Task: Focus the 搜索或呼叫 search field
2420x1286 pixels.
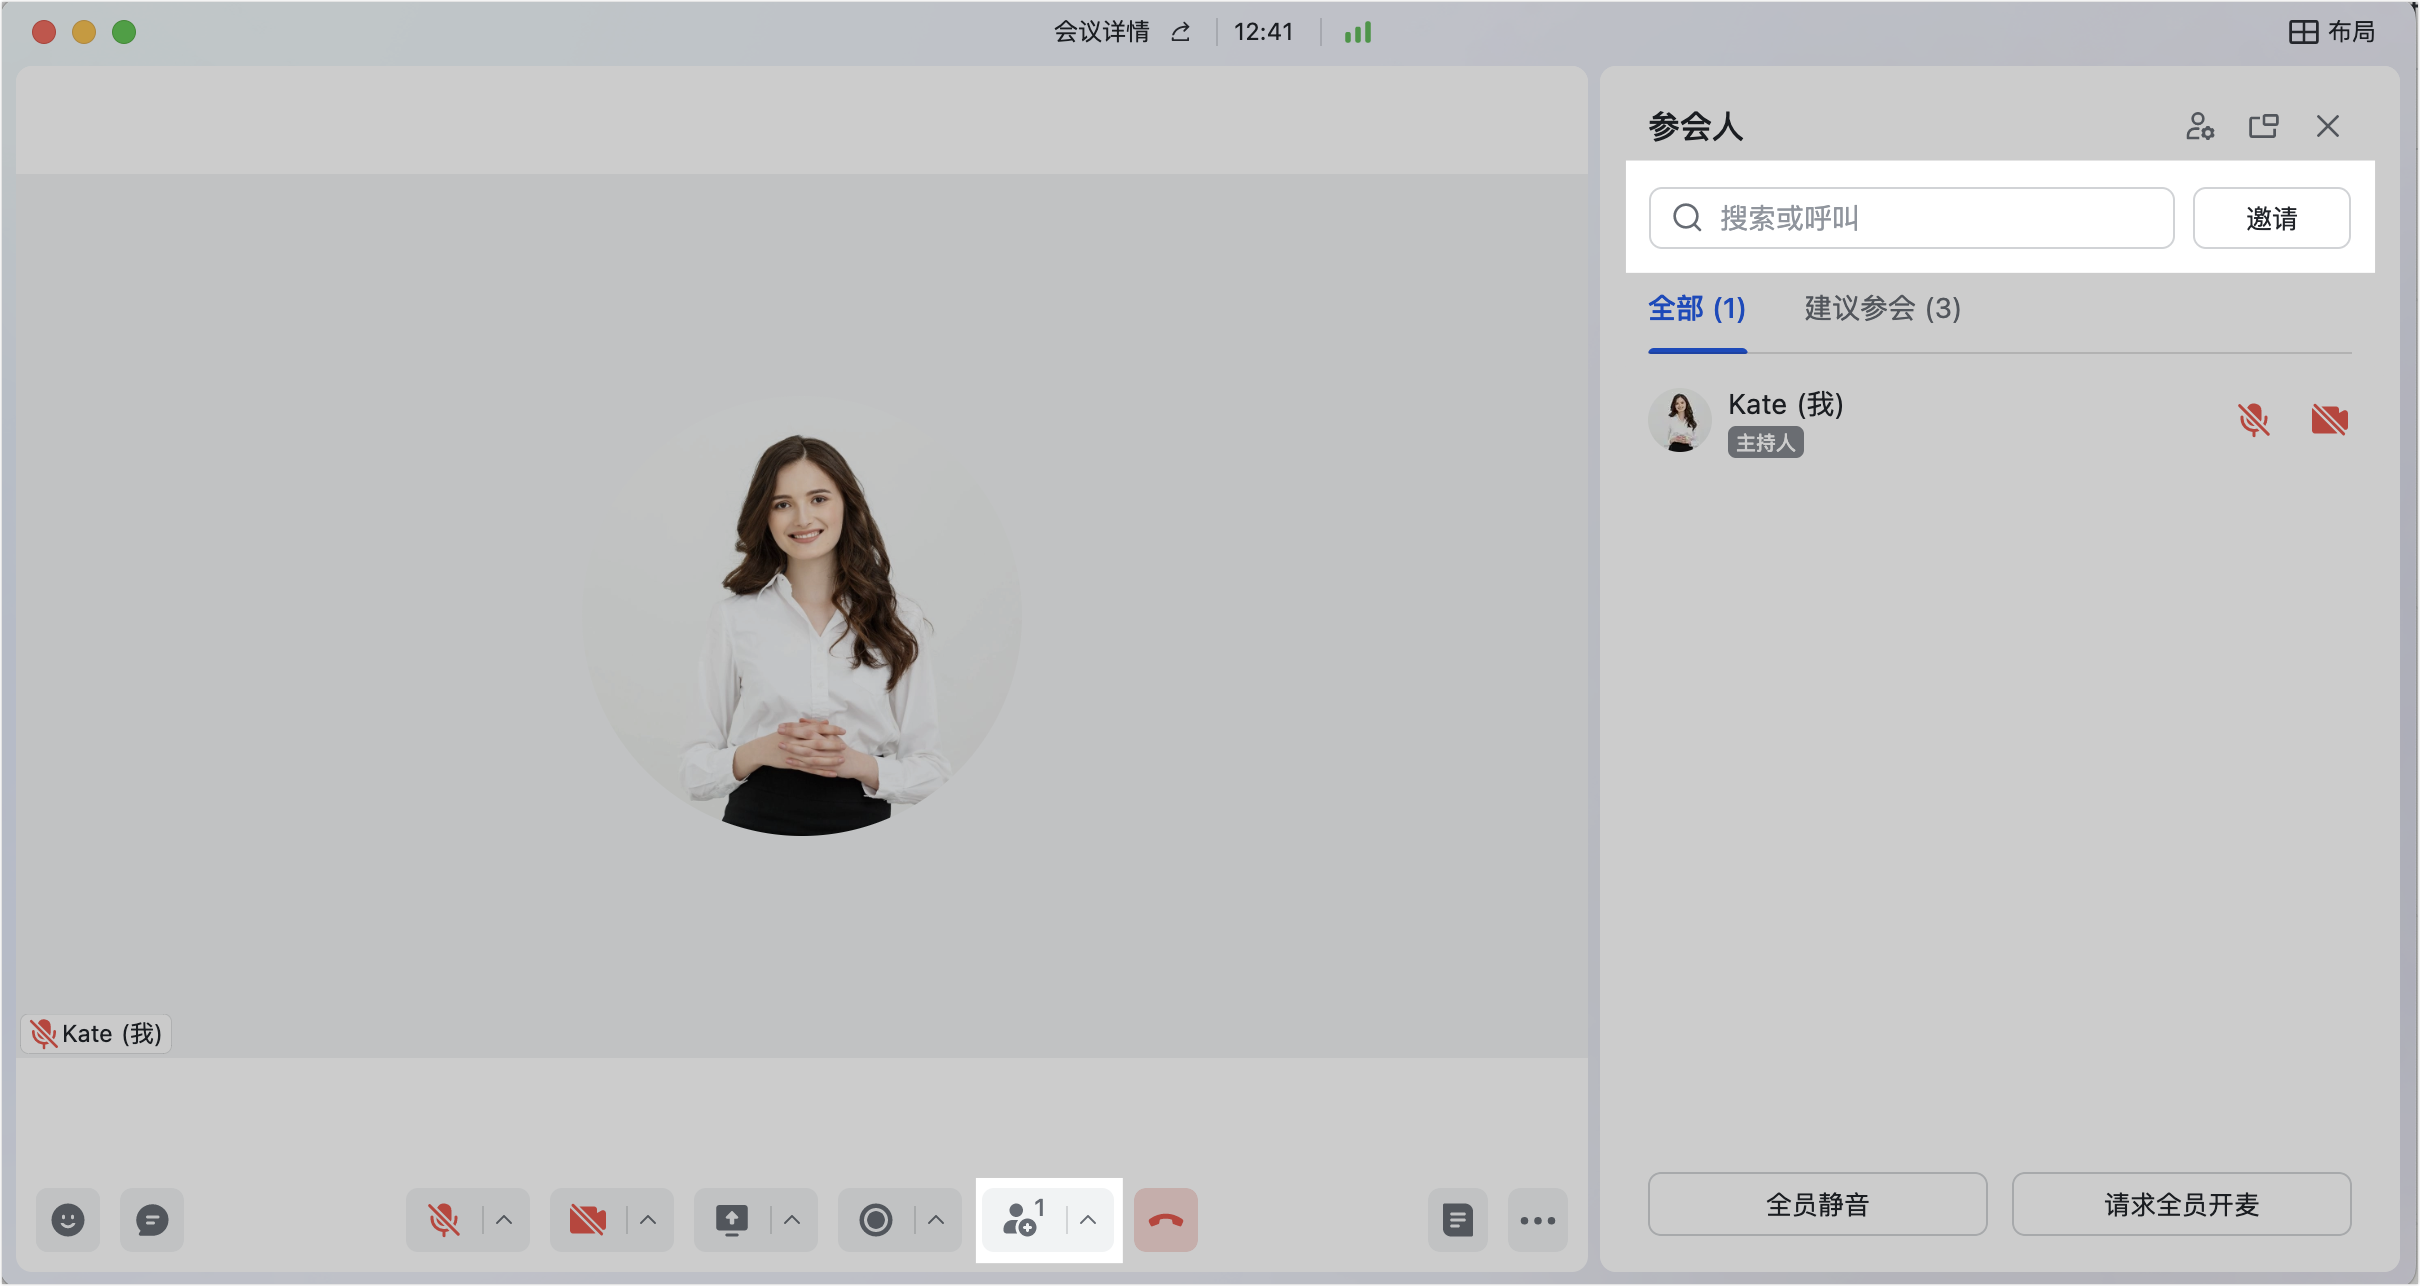Action: coord(1912,218)
